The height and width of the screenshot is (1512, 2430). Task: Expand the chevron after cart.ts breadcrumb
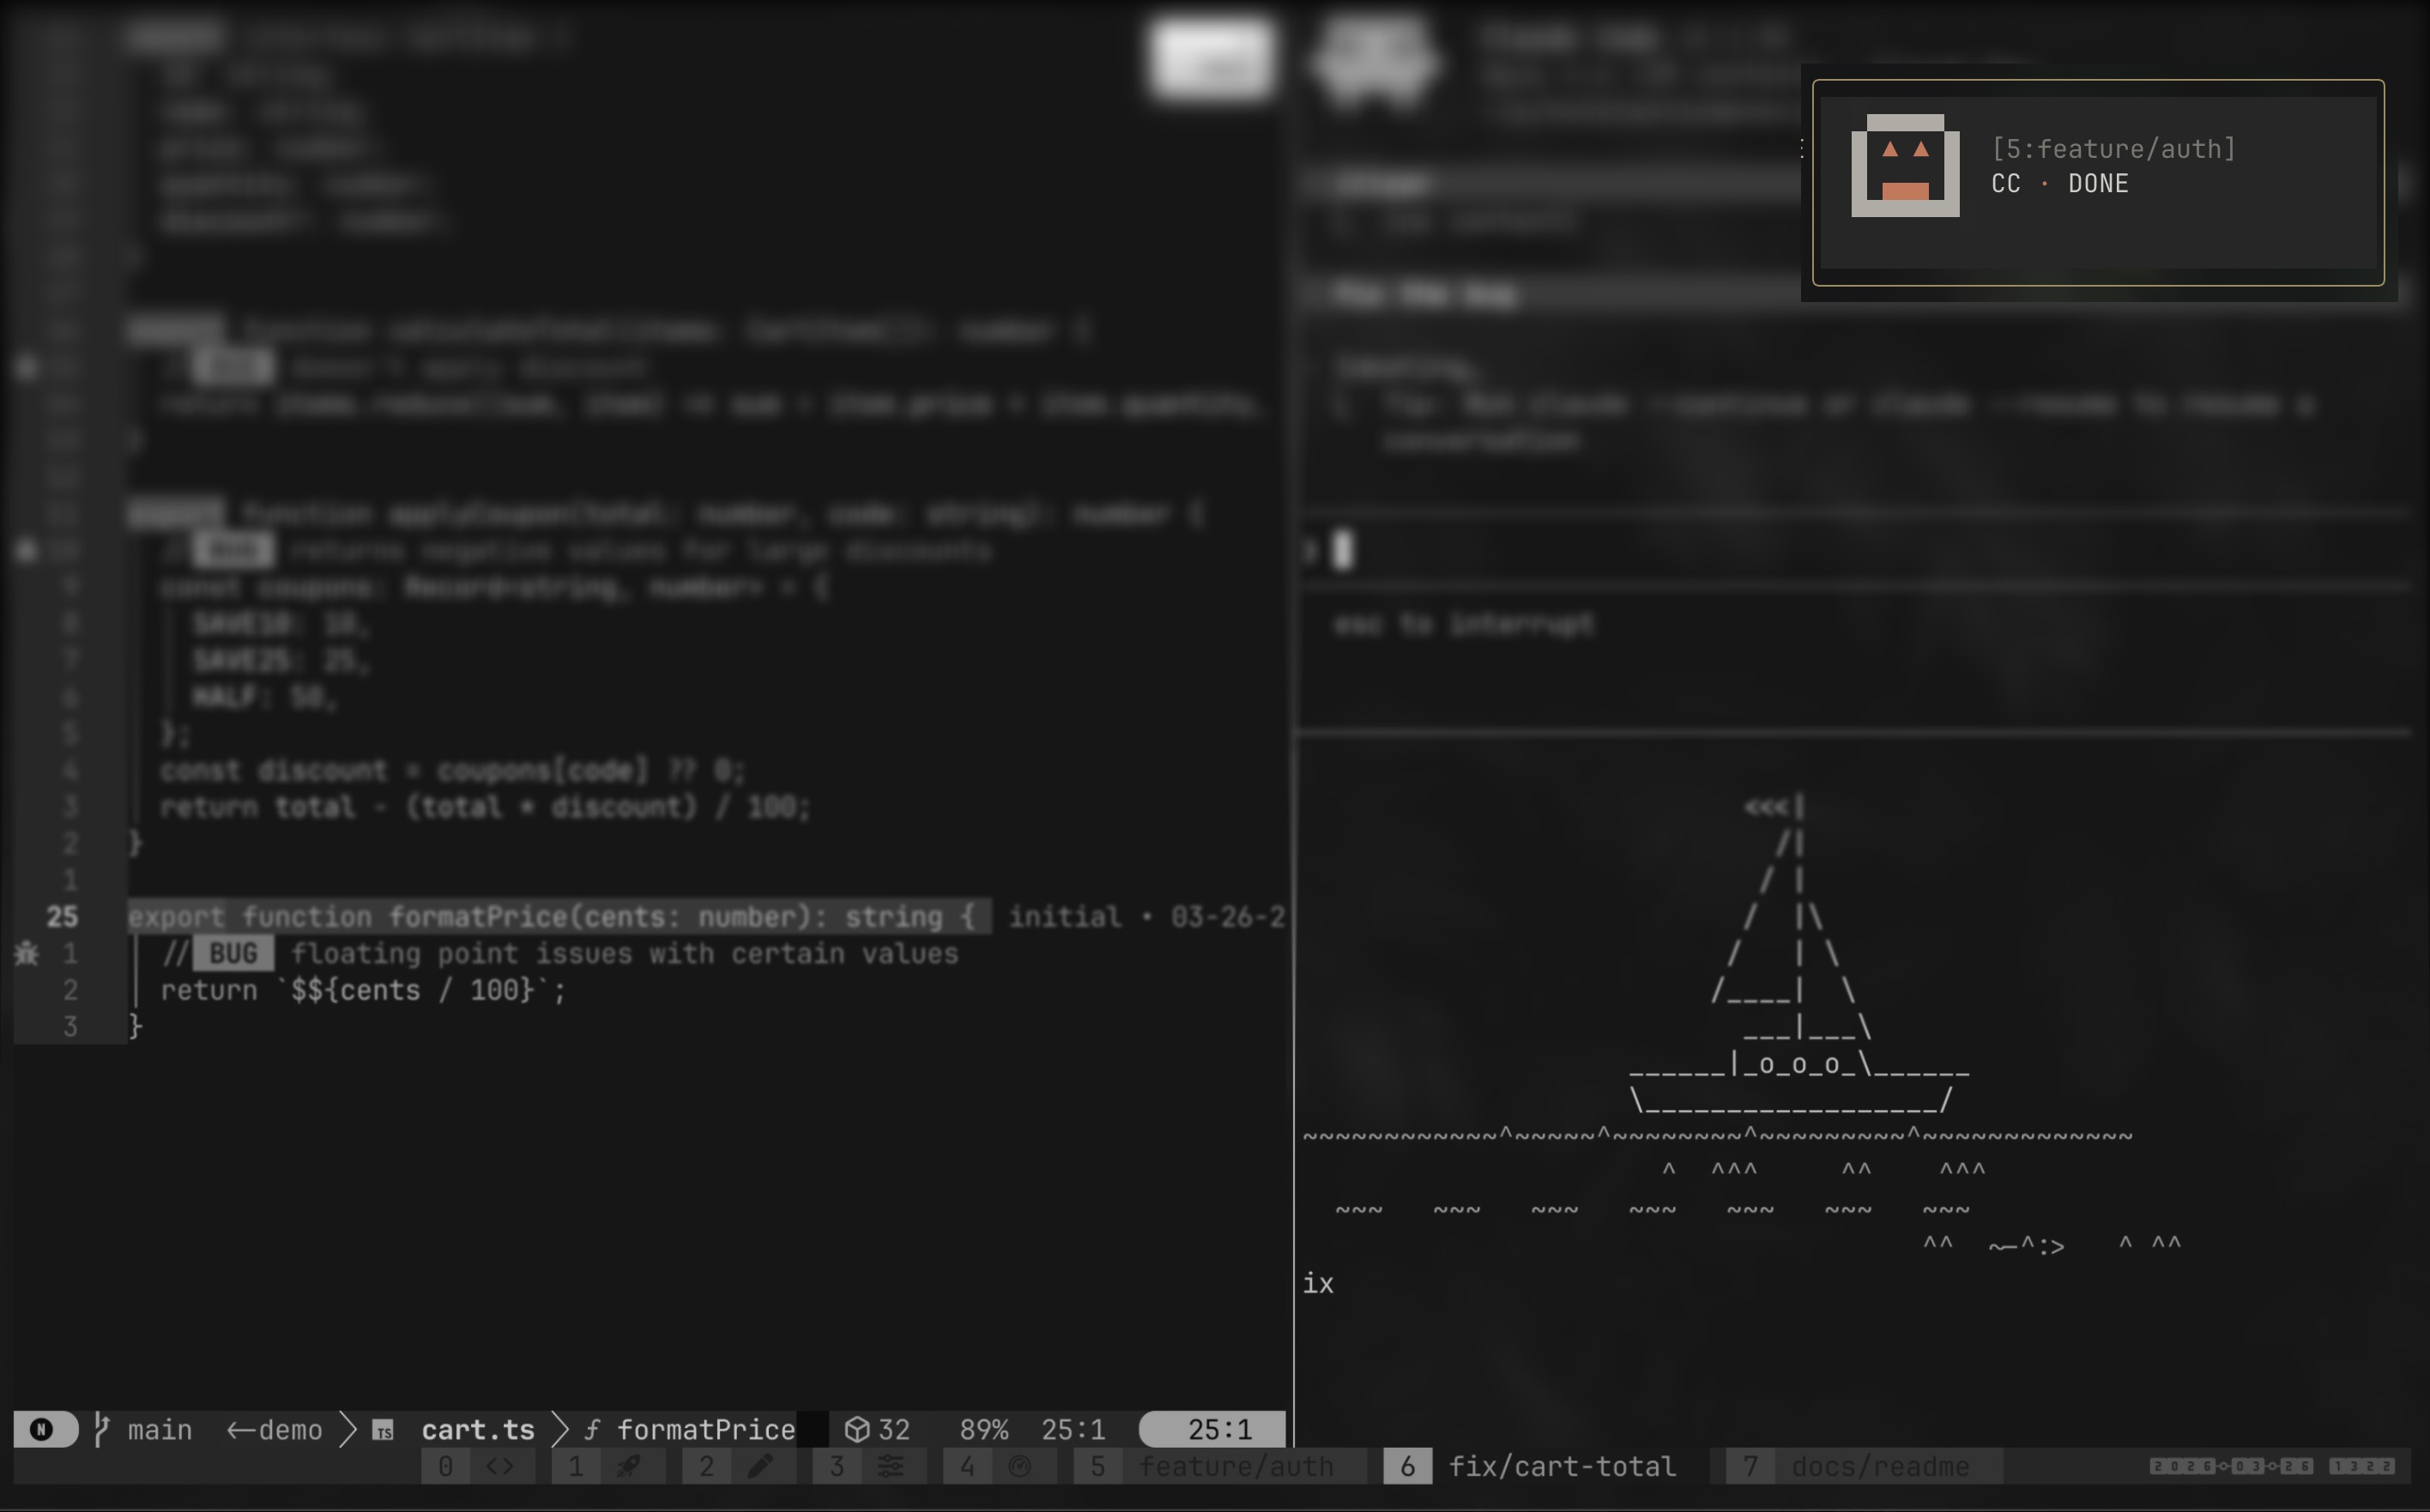(560, 1429)
